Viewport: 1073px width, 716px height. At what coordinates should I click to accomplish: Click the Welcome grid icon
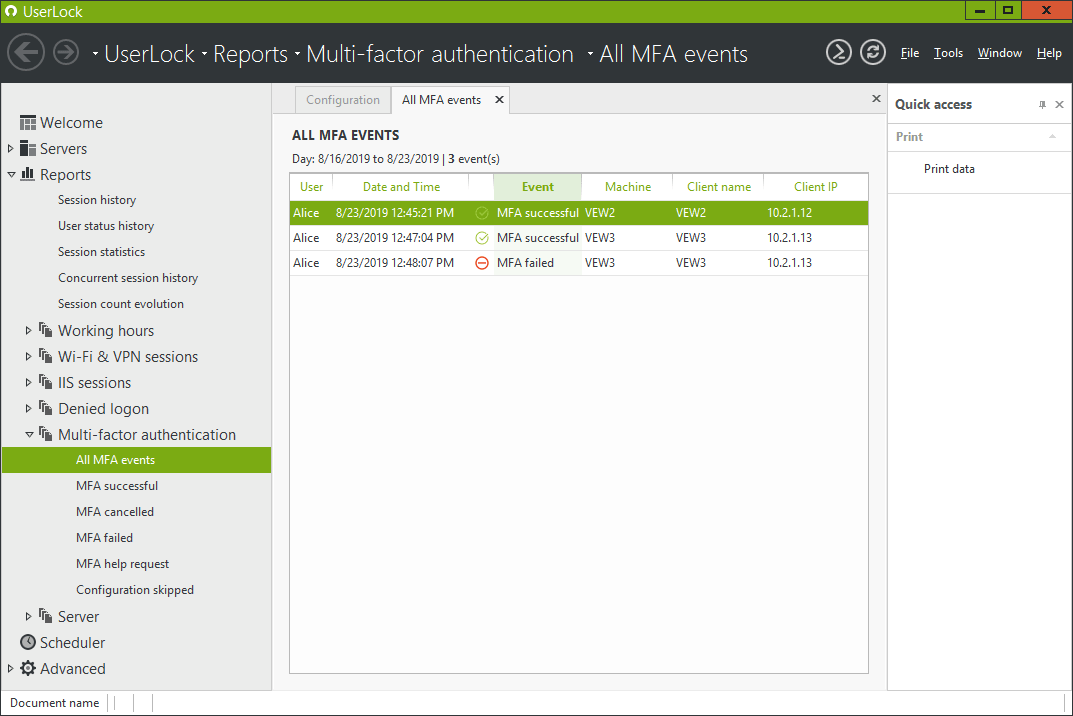(28, 123)
